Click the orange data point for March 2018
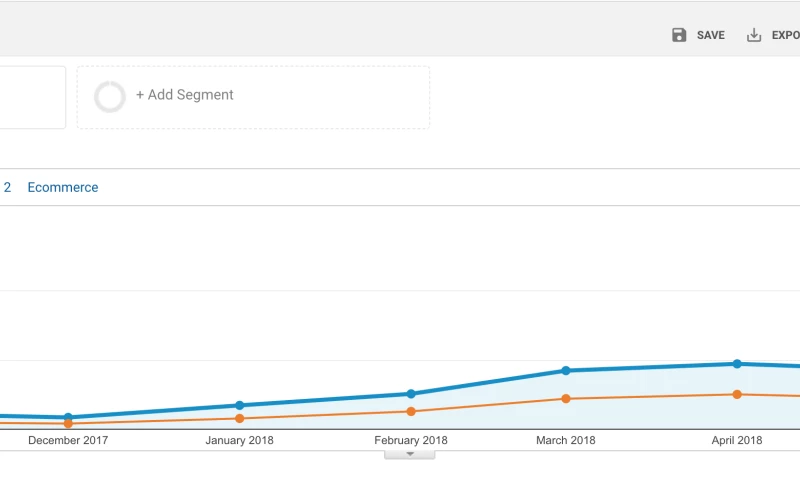Image resolution: width=800 pixels, height=480 pixels. coord(566,398)
